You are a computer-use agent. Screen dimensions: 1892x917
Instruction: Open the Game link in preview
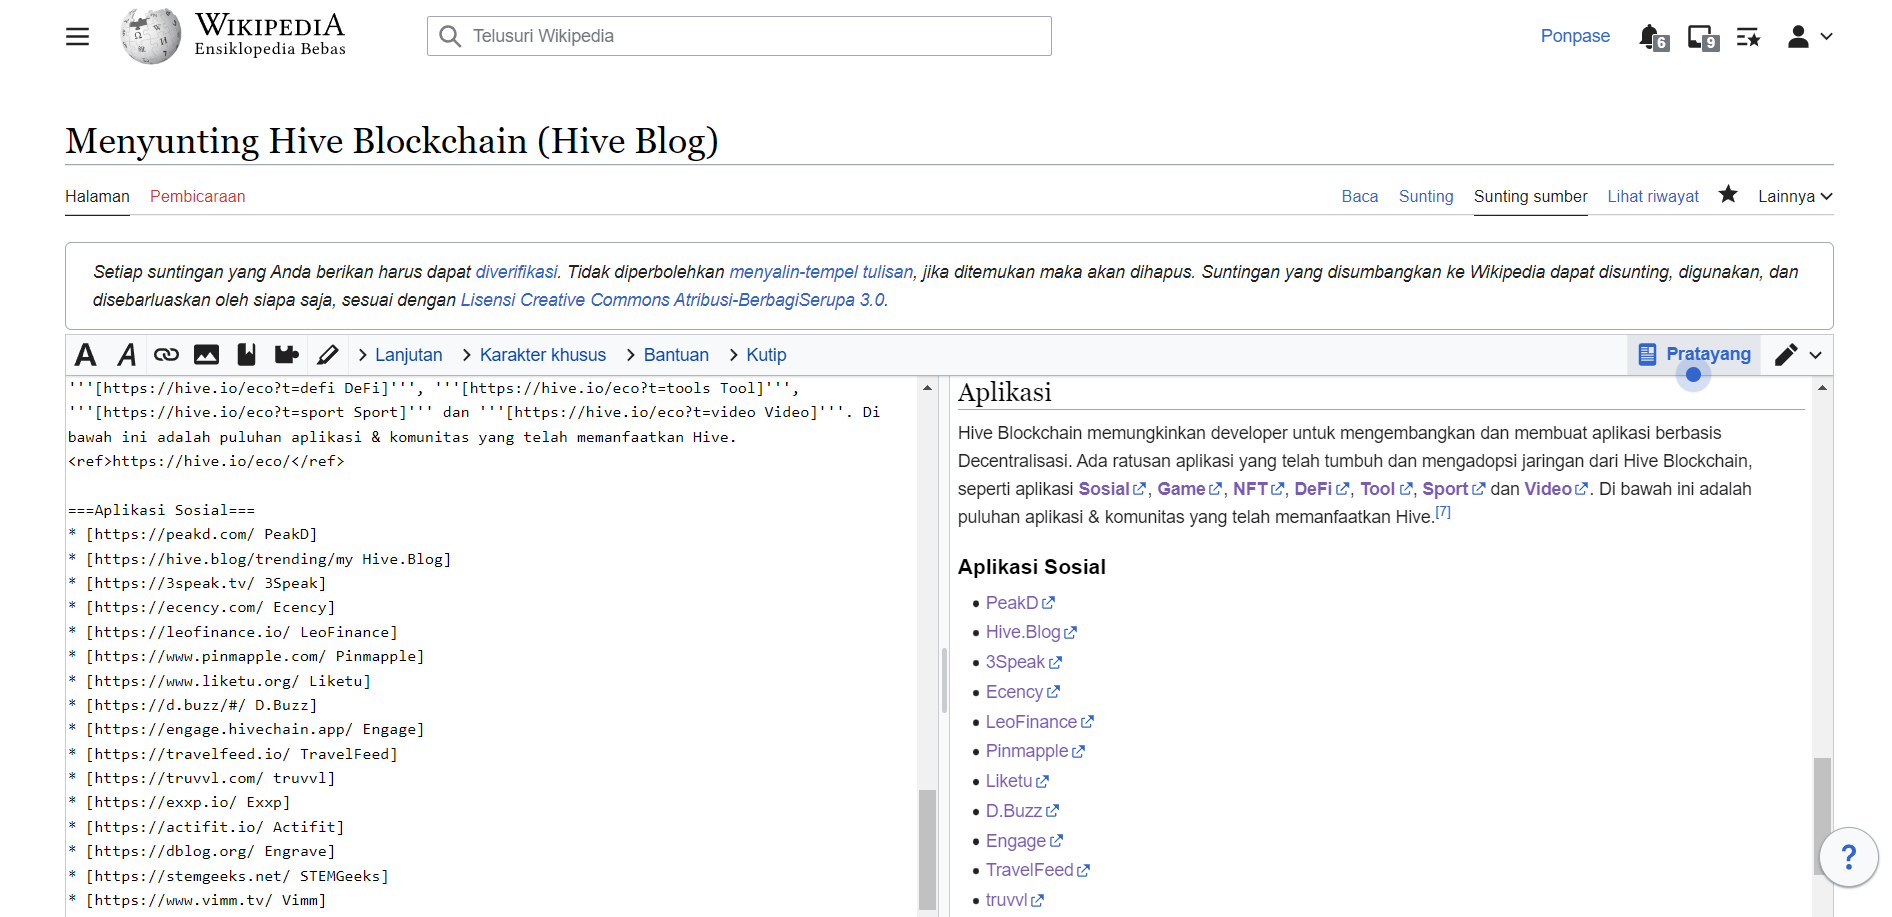click(x=1189, y=489)
